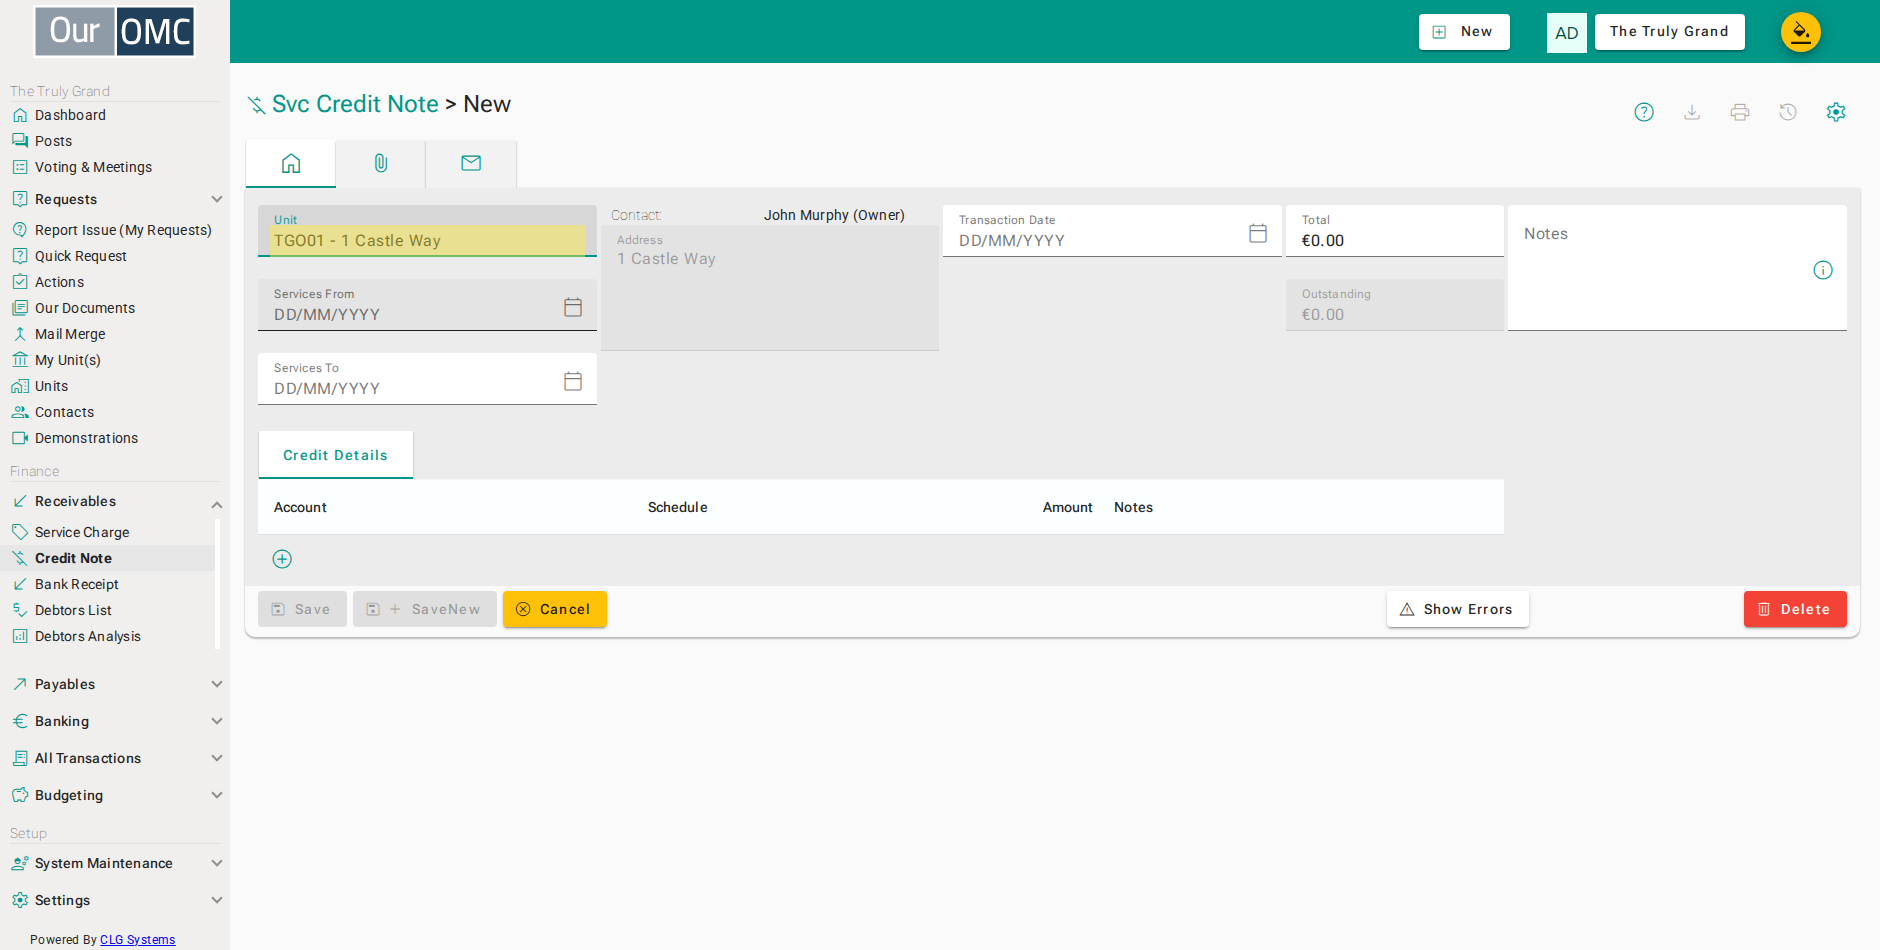Click the red Delete button
Image resolution: width=1880 pixels, height=950 pixels.
click(x=1795, y=609)
